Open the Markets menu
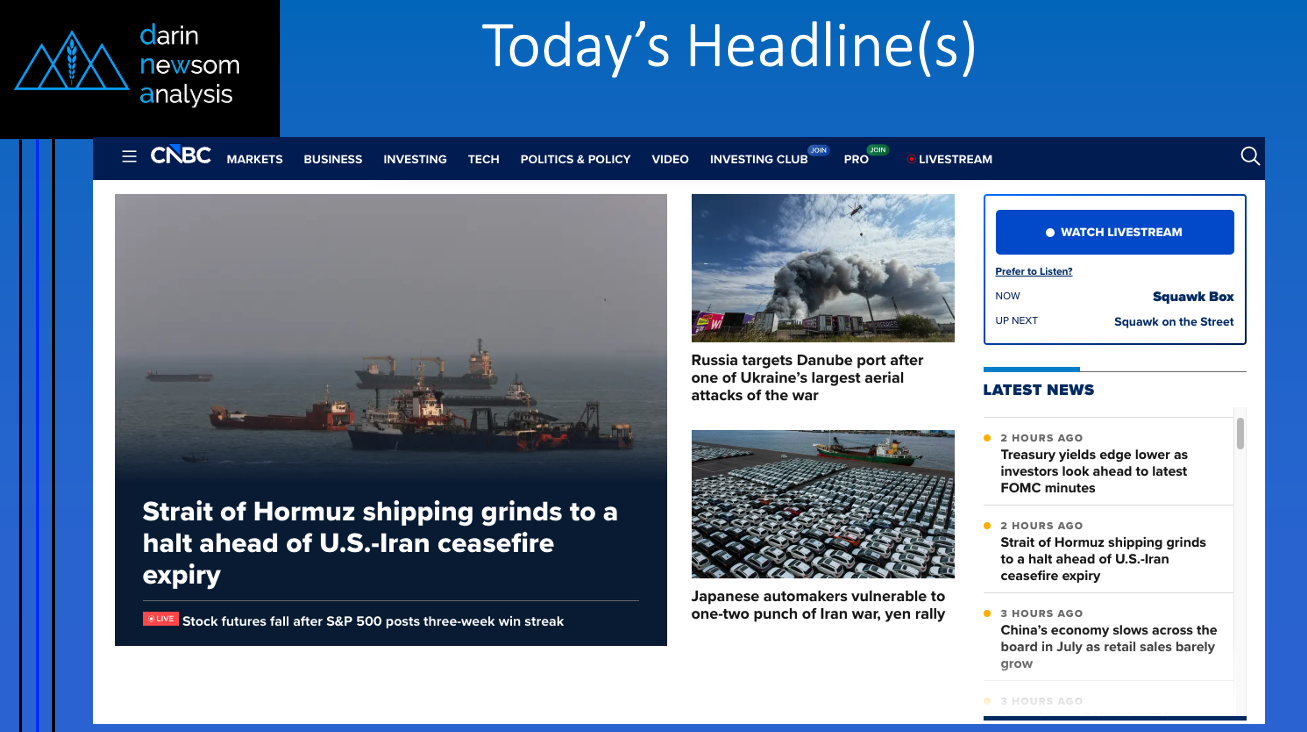Screen dimensions: 1307x732 coord(255,159)
